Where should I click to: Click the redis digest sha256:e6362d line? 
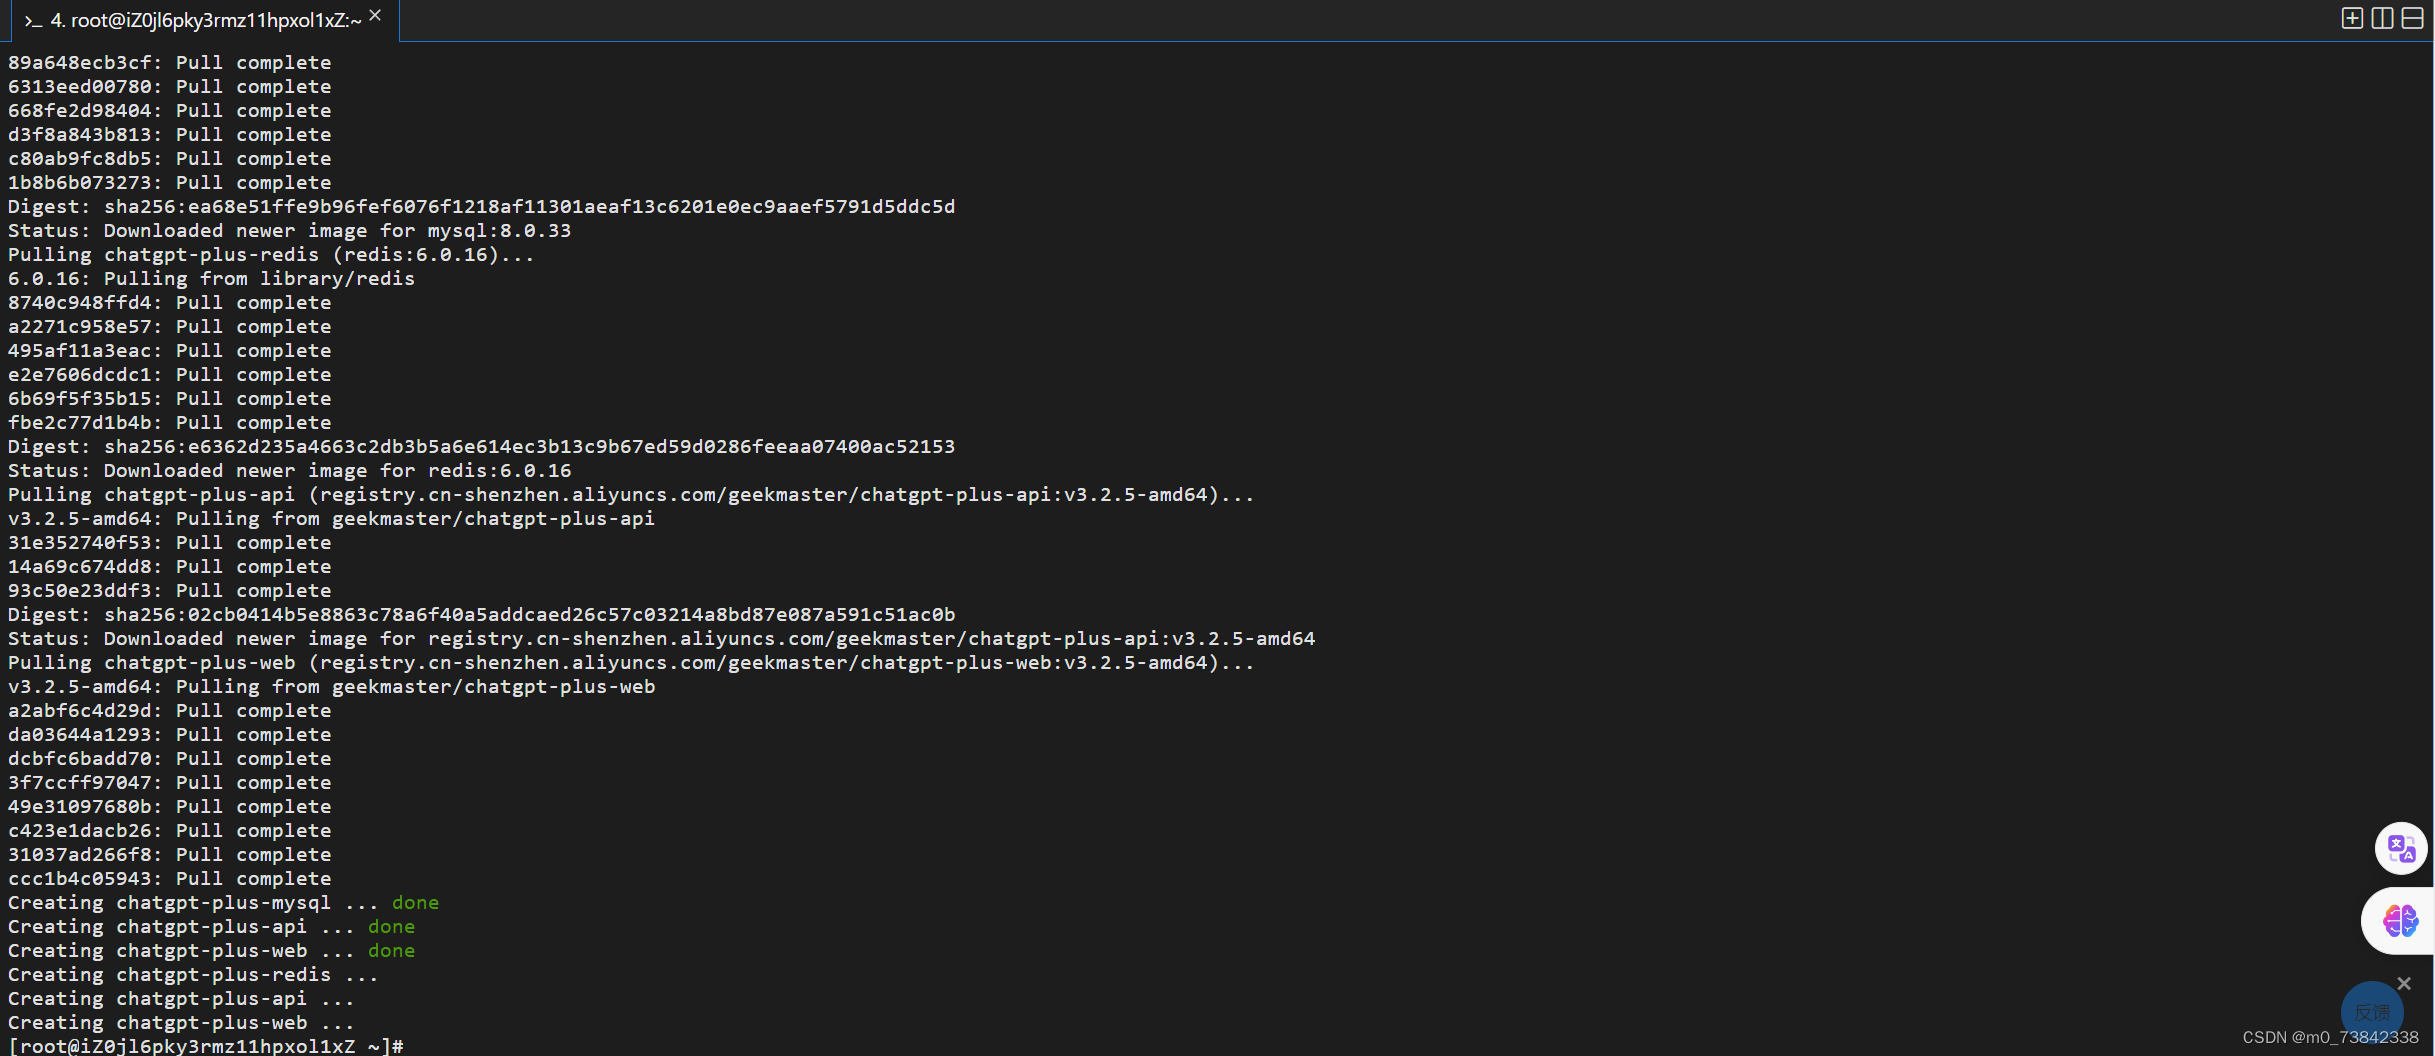481,446
